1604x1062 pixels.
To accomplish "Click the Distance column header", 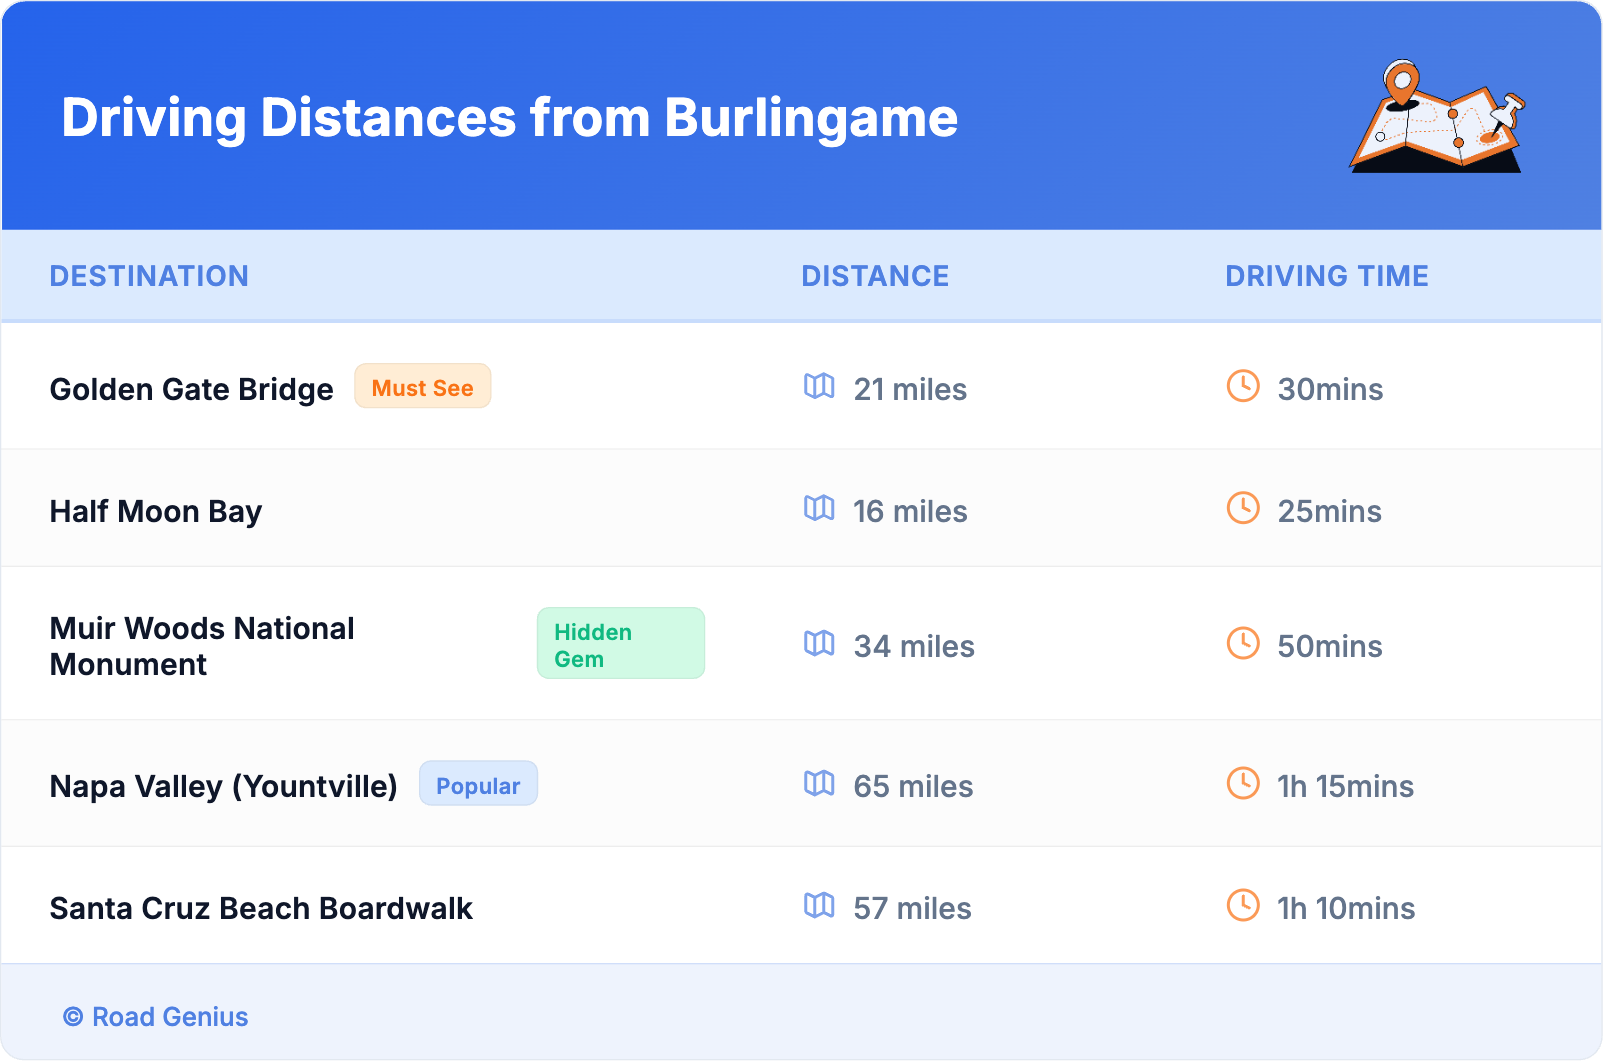I will pos(875,276).
